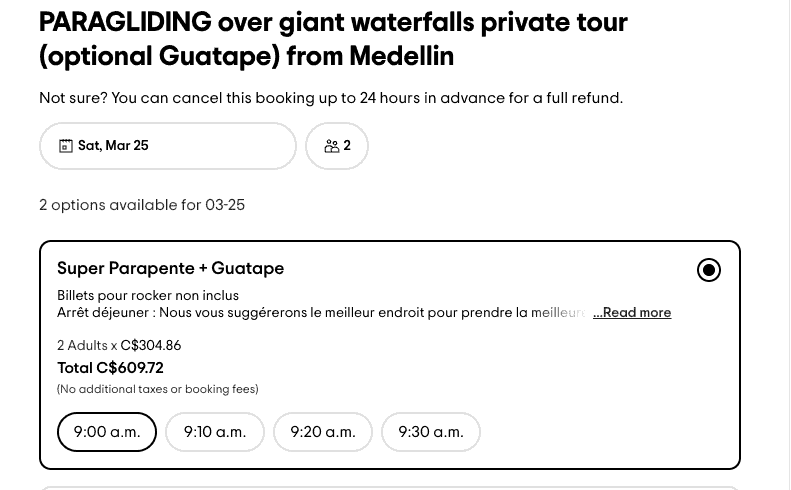Click the next option card at the bottom edge
This screenshot has height=490, width=791.
(390, 487)
